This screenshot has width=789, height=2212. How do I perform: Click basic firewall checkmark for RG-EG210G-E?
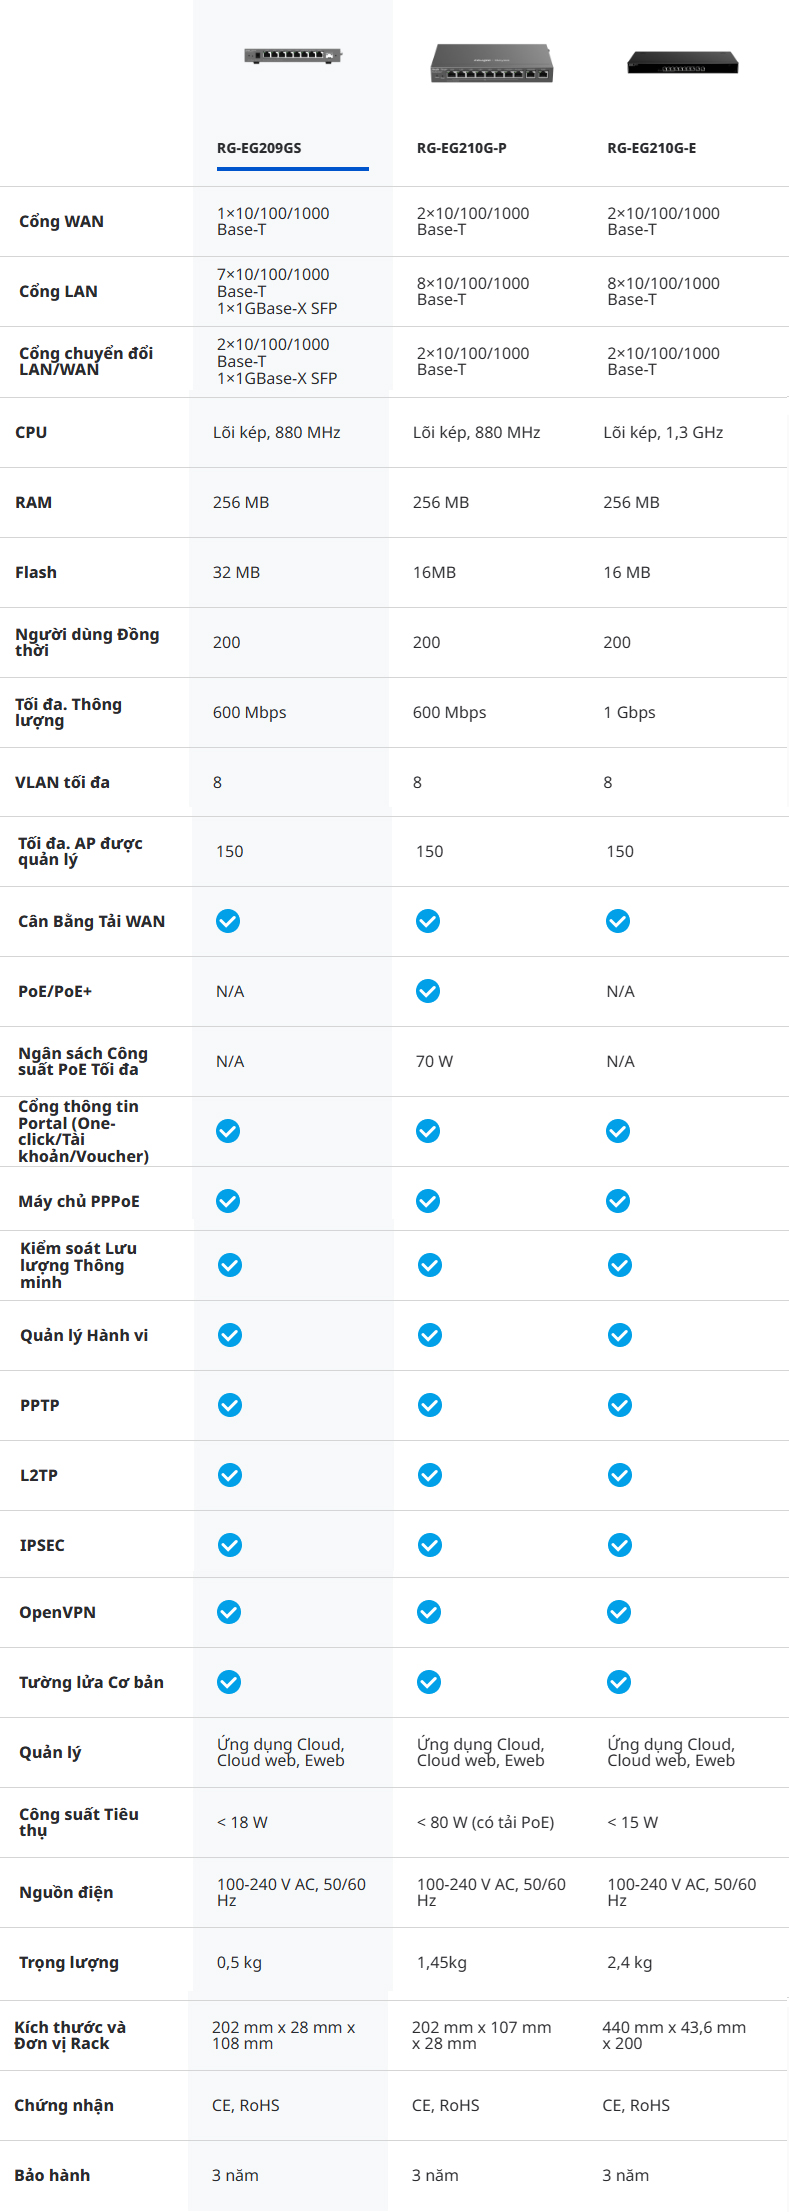tap(619, 1682)
